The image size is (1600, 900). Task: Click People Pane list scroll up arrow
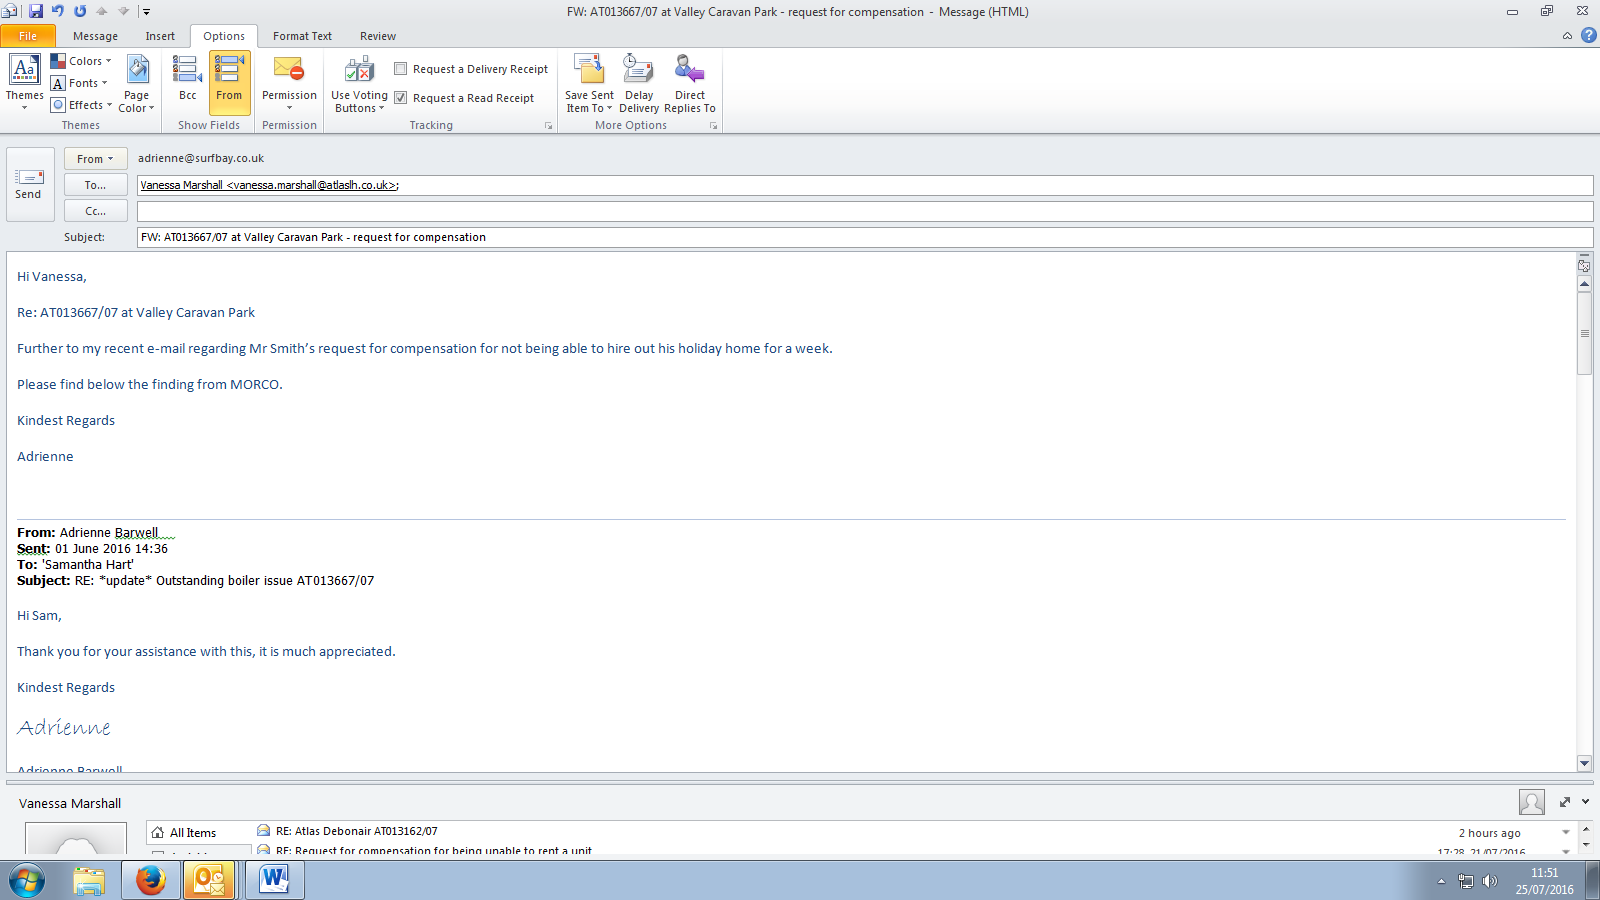(1586, 830)
